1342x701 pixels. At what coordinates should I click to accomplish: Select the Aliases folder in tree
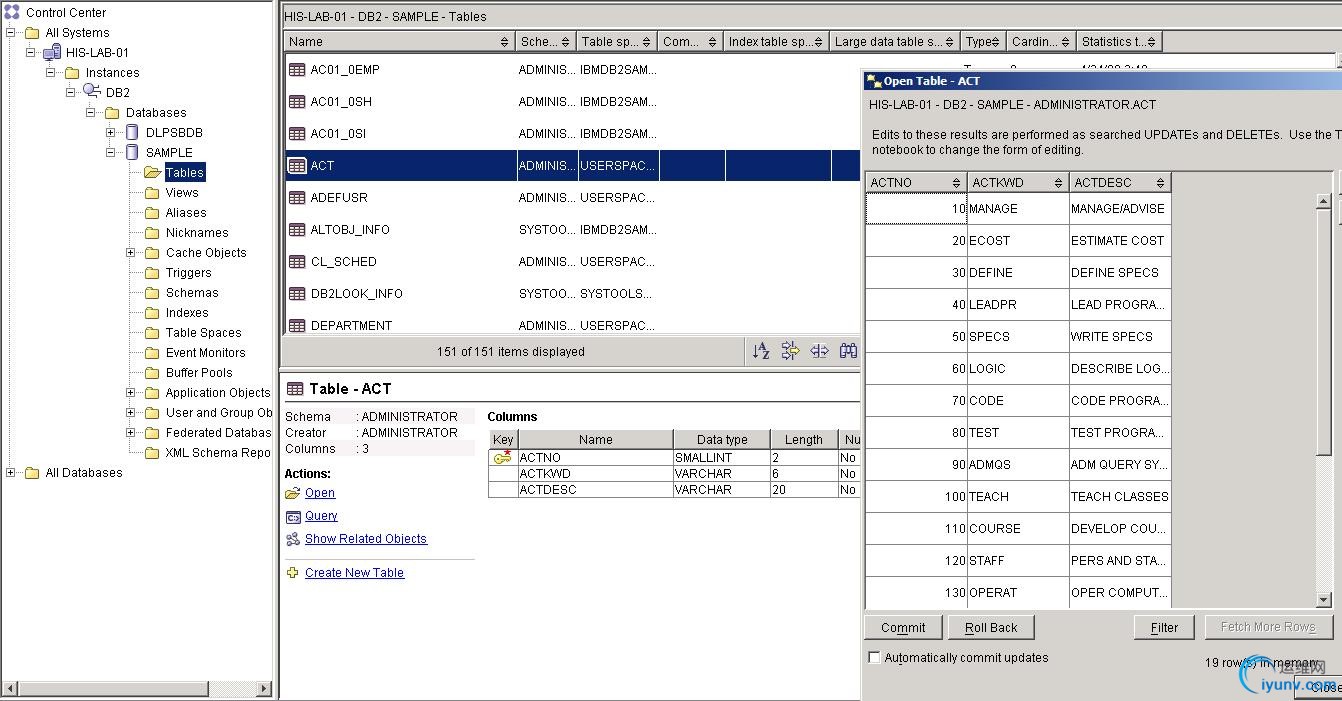click(x=186, y=212)
